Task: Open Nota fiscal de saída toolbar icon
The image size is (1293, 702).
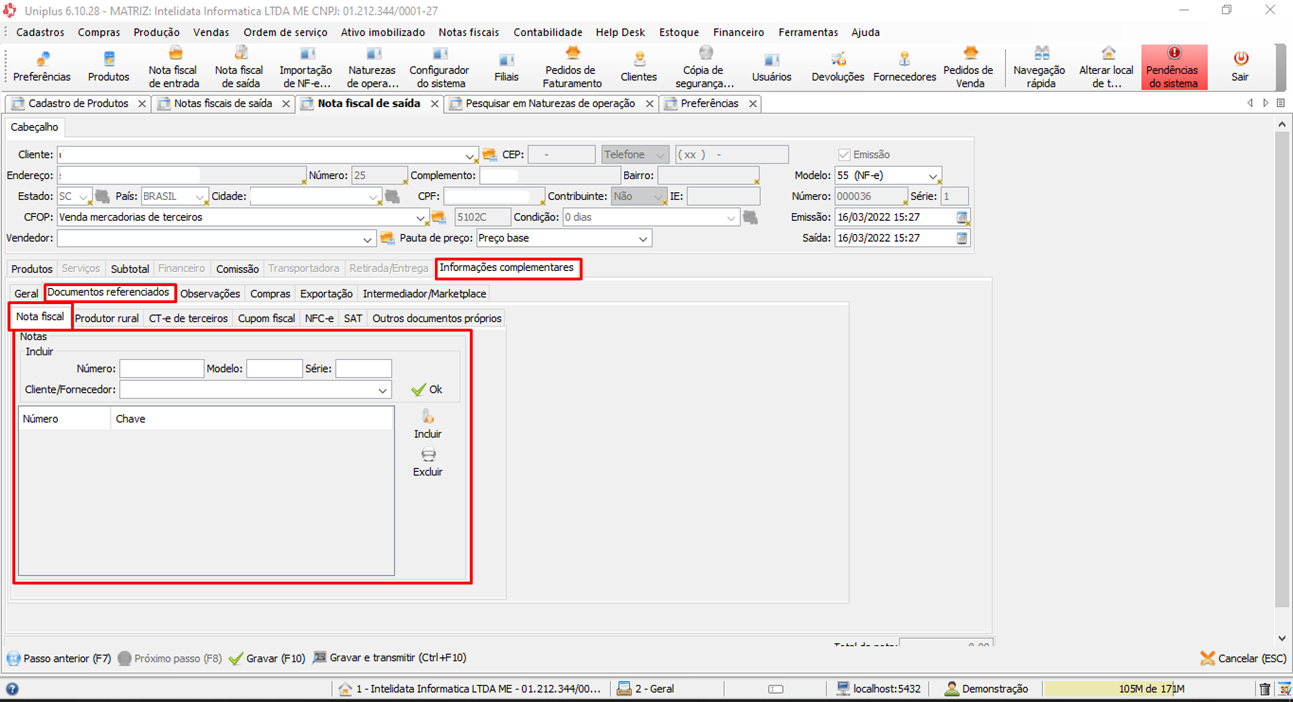Action: pos(239,67)
